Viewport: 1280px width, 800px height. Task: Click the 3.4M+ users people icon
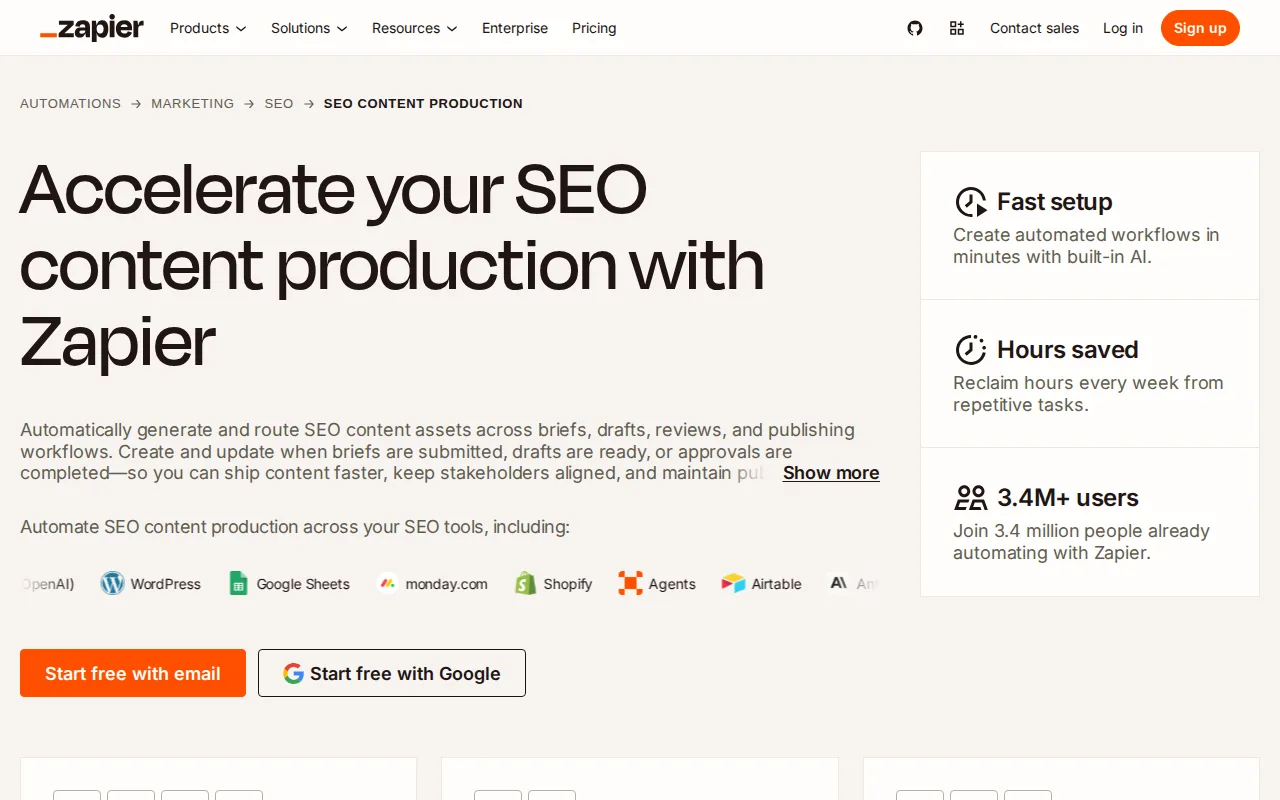tap(971, 498)
